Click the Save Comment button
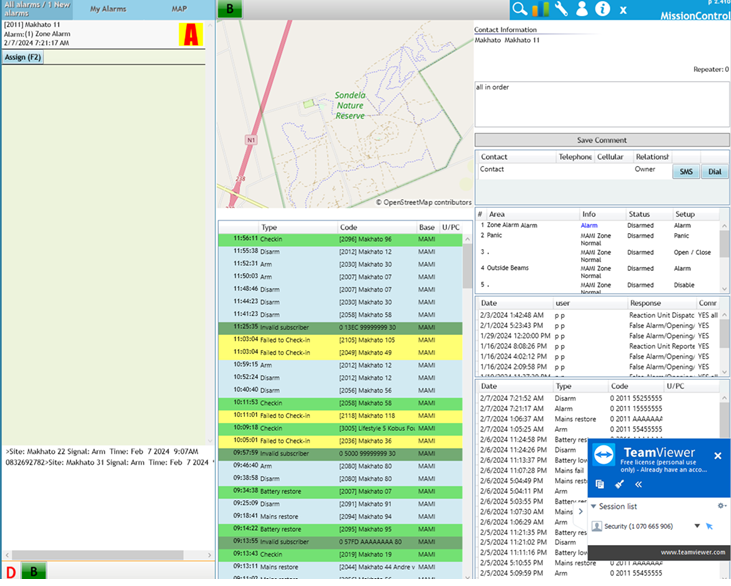 pyautogui.click(x=601, y=140)
